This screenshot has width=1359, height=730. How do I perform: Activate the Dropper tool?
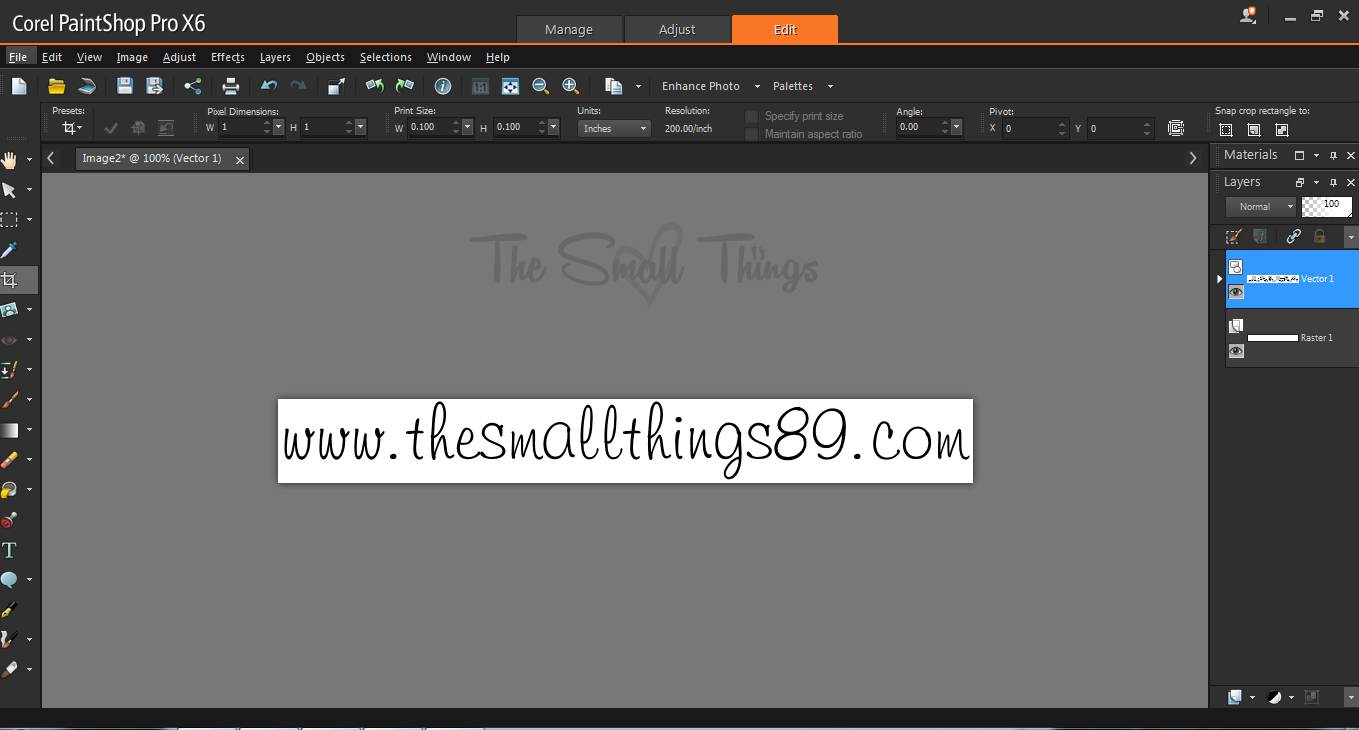tap(12, 249)
